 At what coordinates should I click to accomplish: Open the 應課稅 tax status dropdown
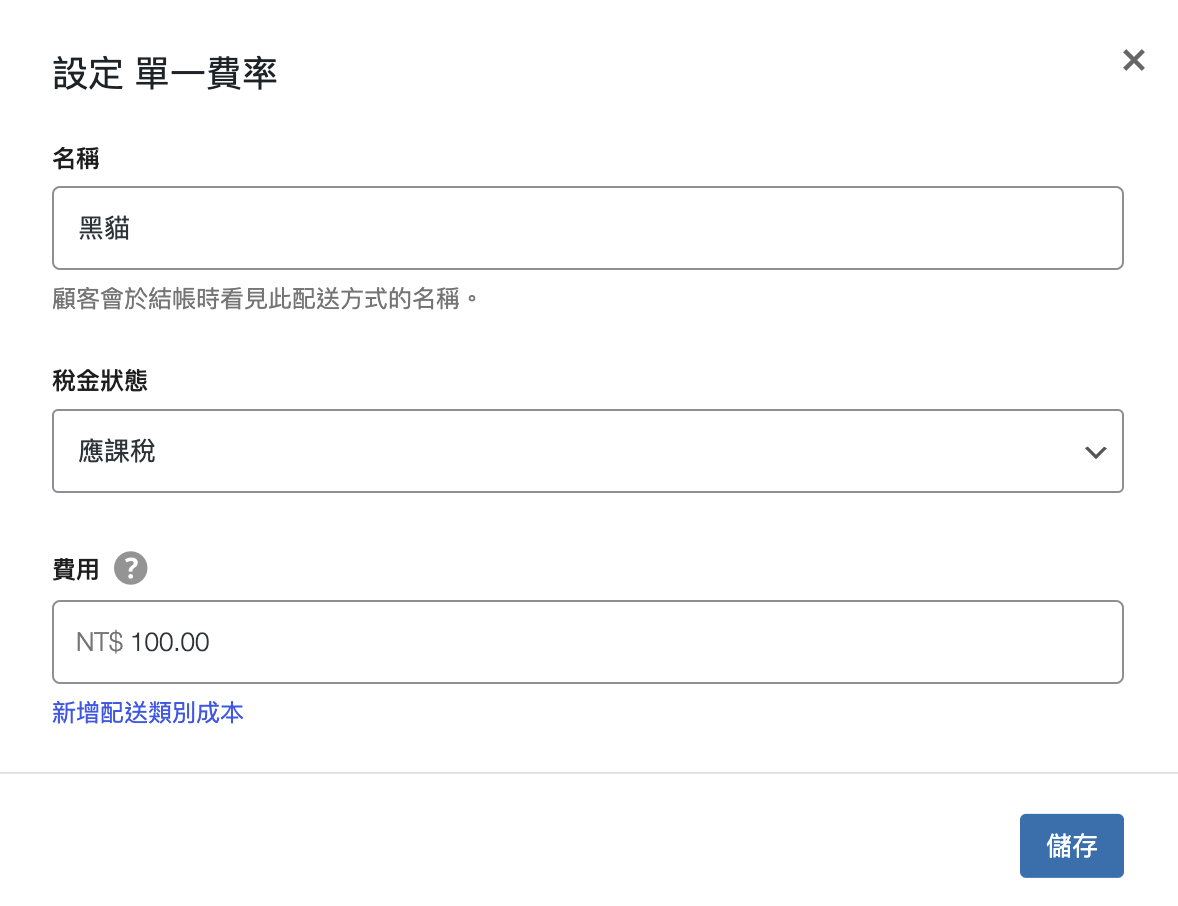[x=587, y=451]
